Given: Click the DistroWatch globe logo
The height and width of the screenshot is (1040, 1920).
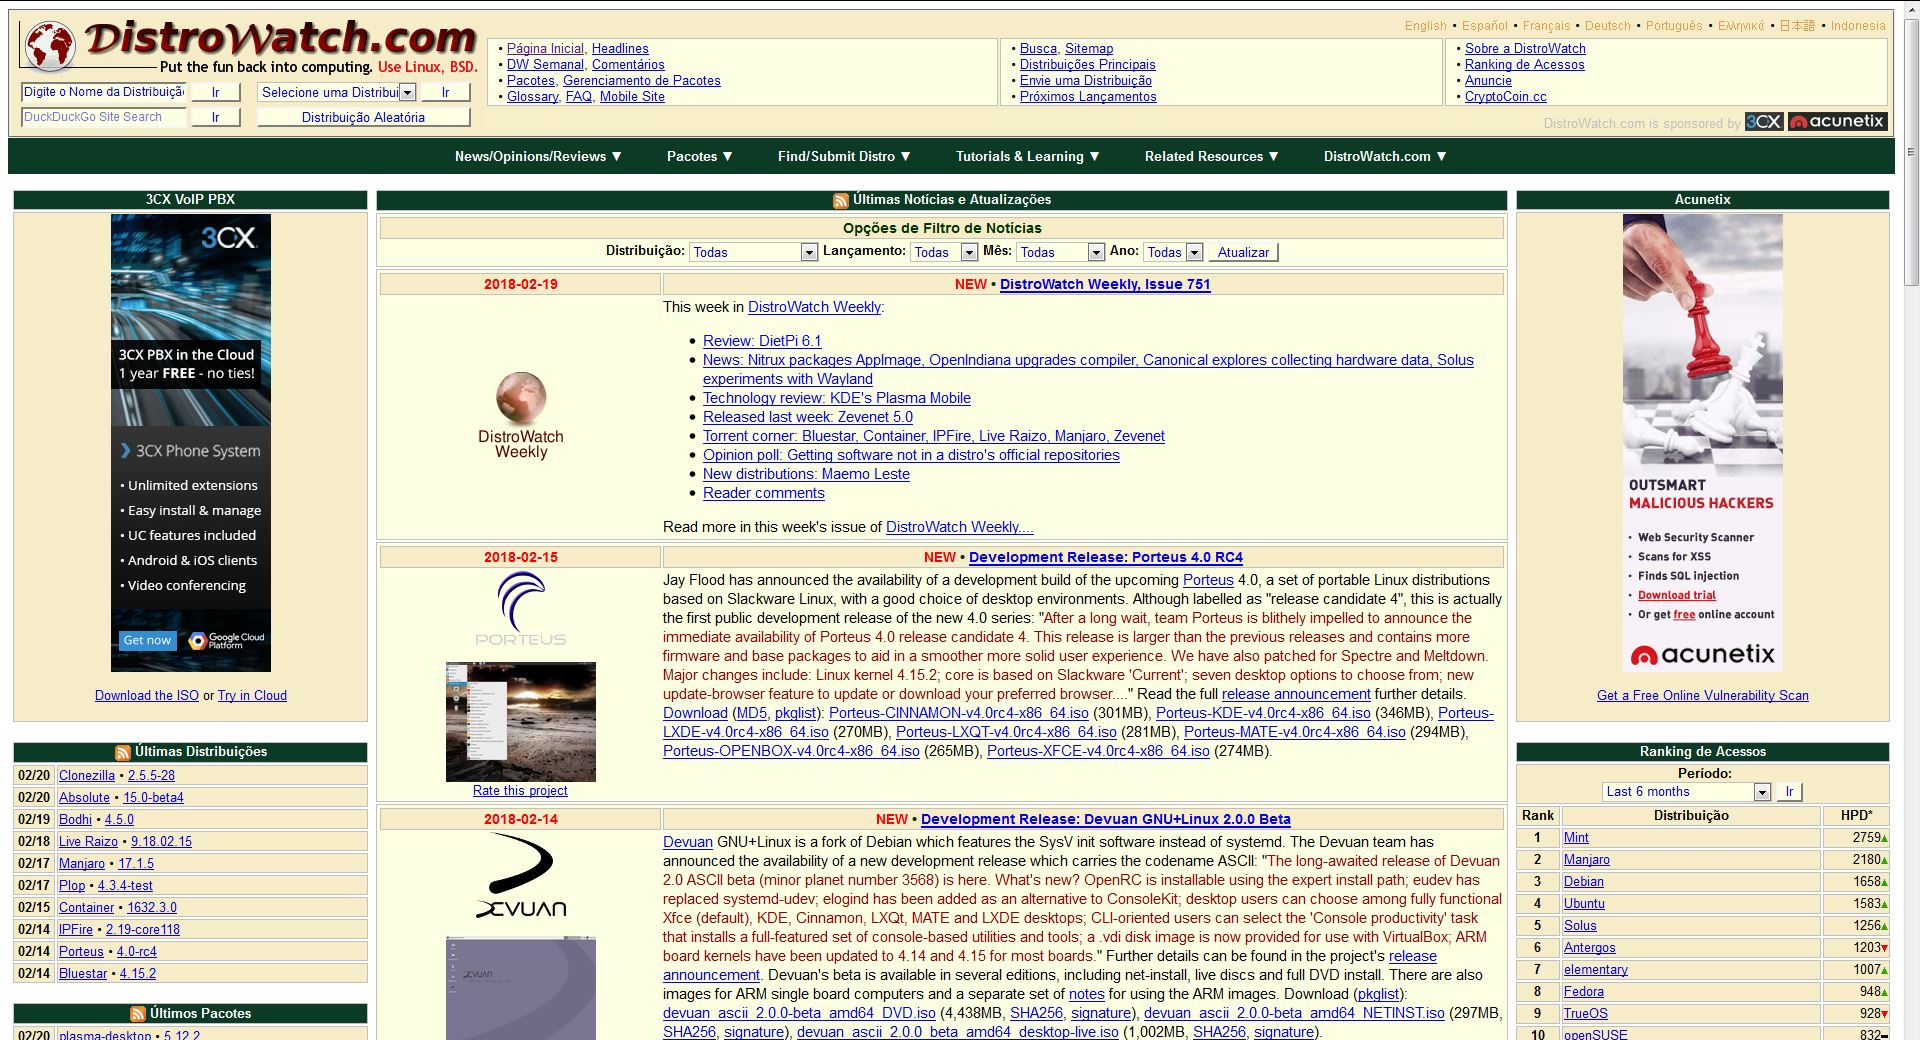Looking at the screenshot, I should [x=50, y=46].
